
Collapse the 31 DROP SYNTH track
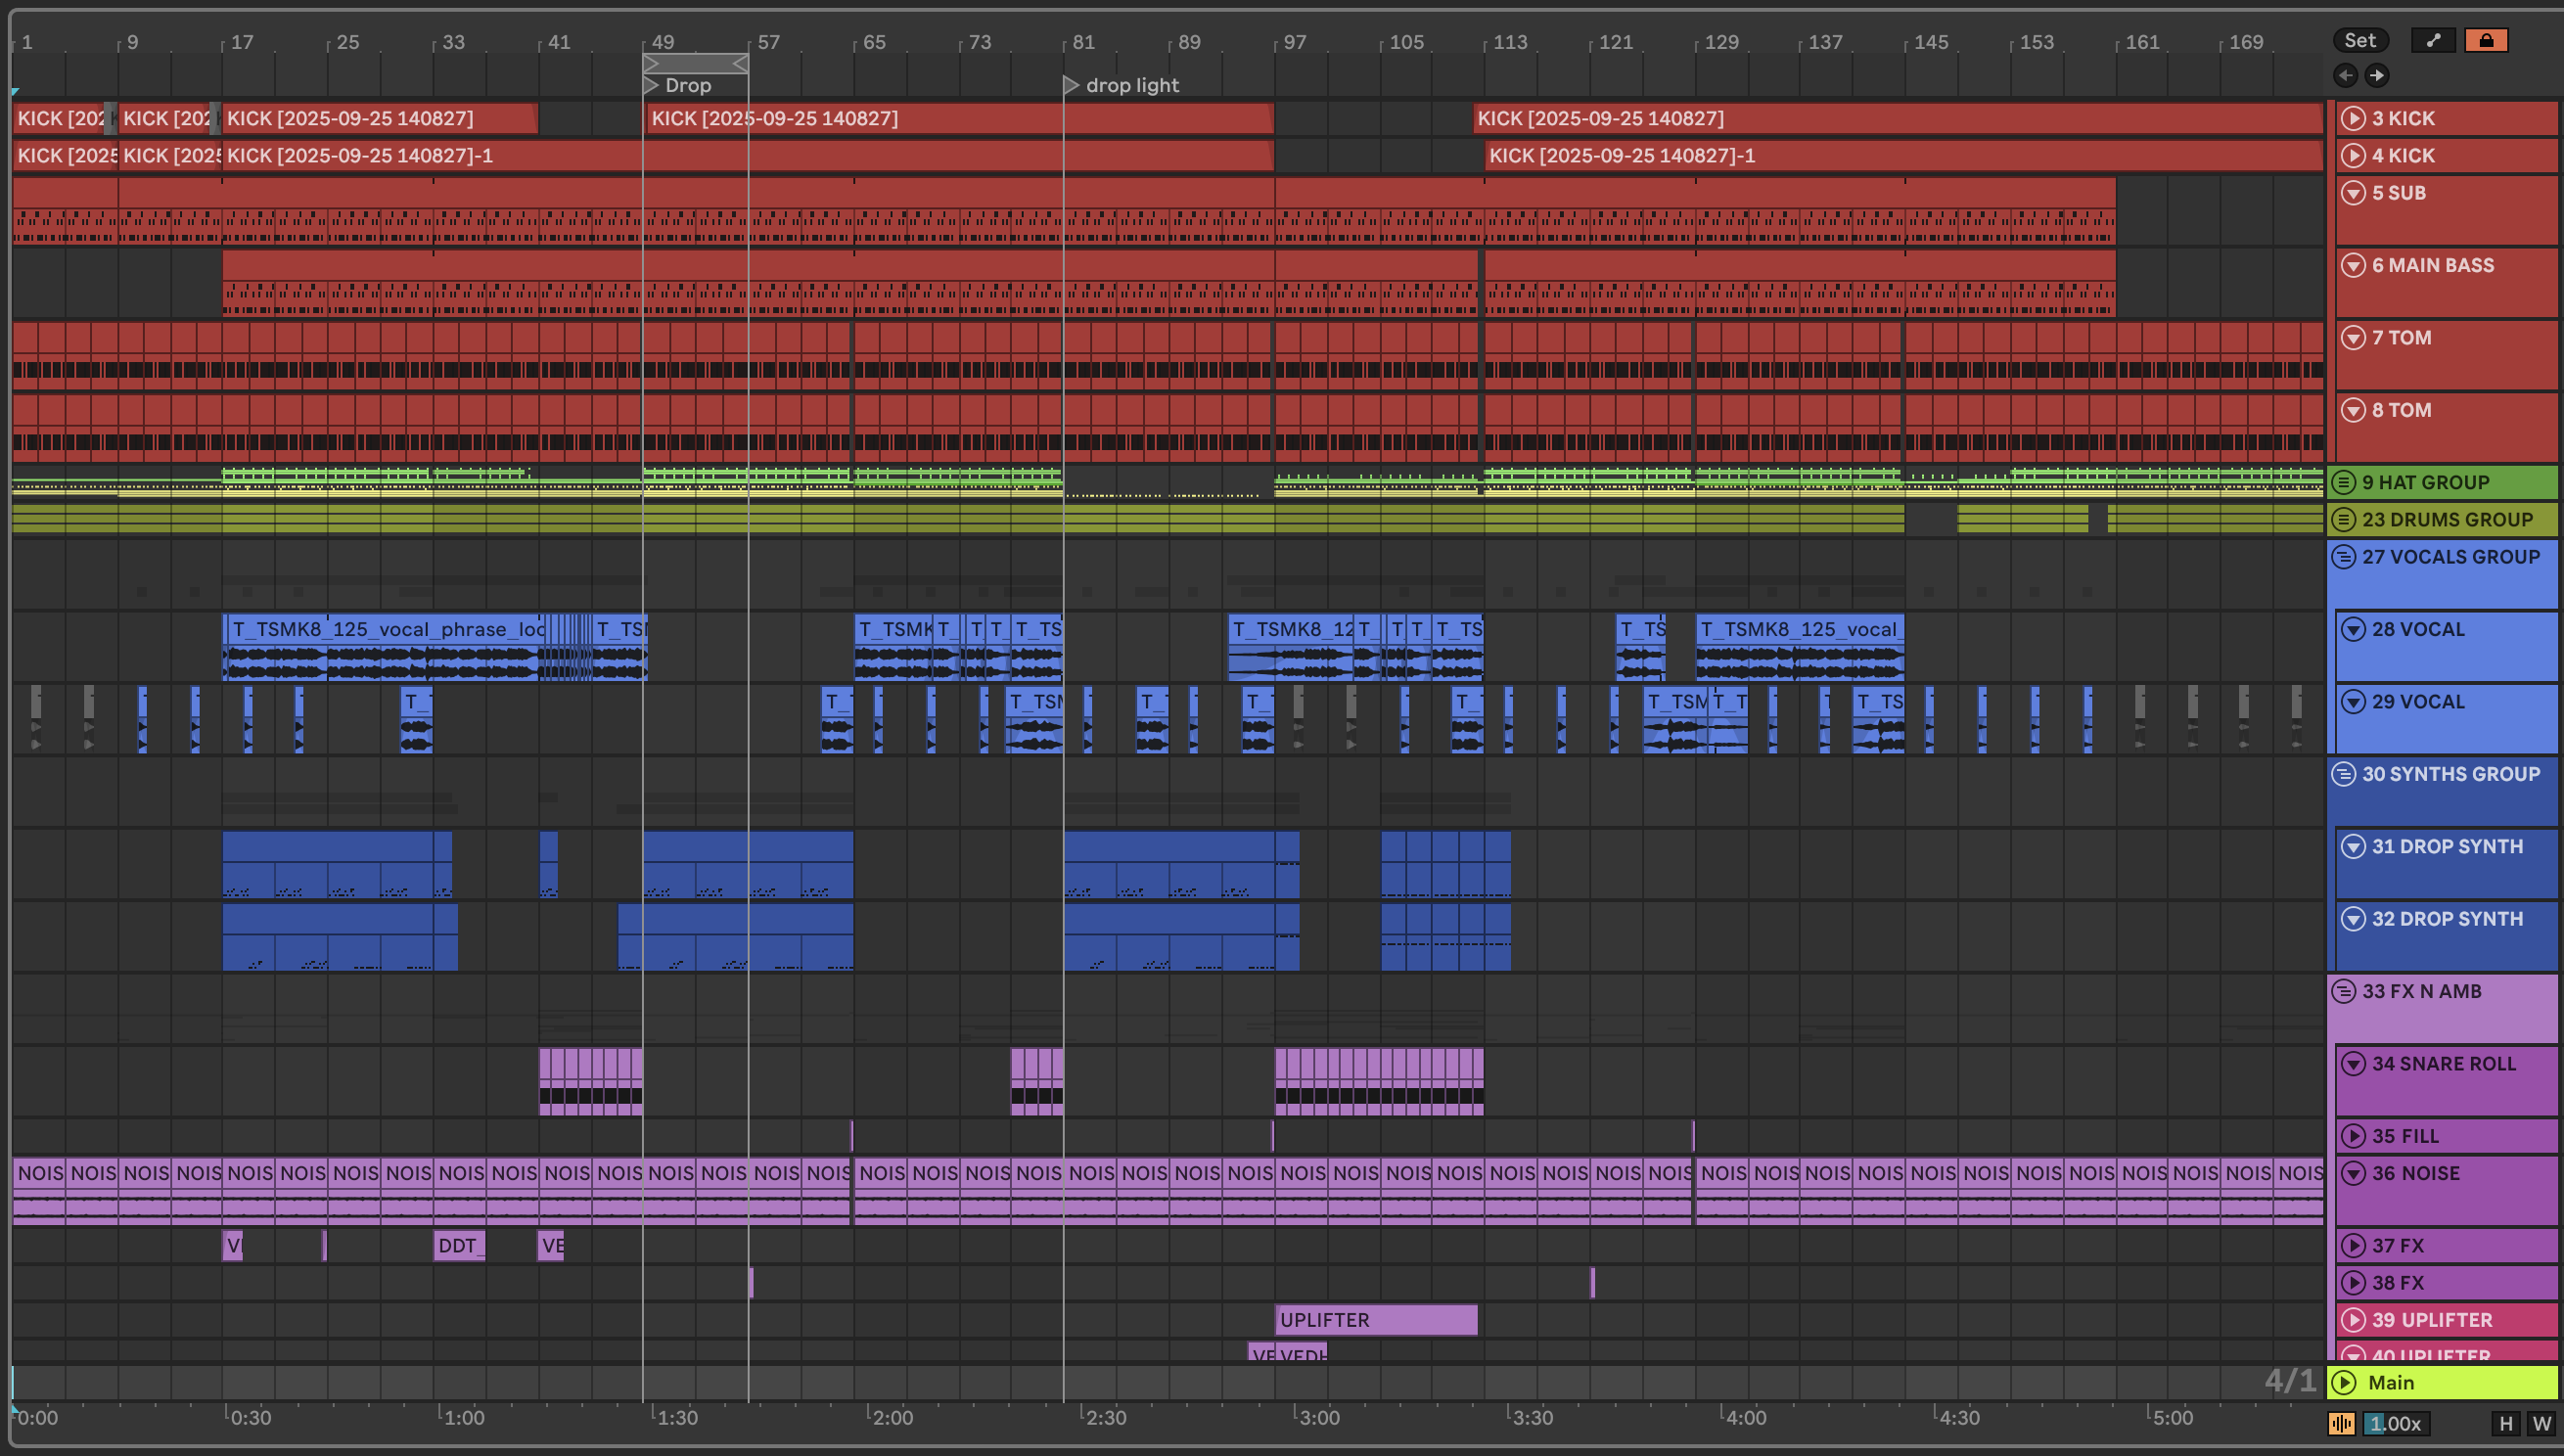2353,846
